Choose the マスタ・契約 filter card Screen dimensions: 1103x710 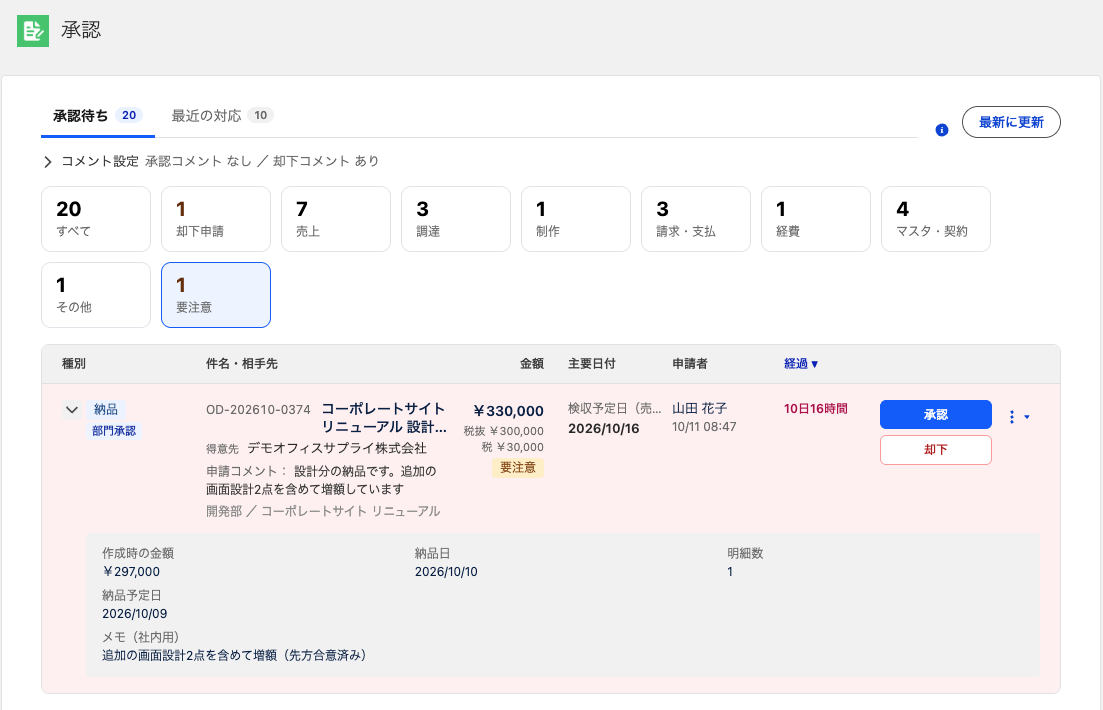pos(936,219)
